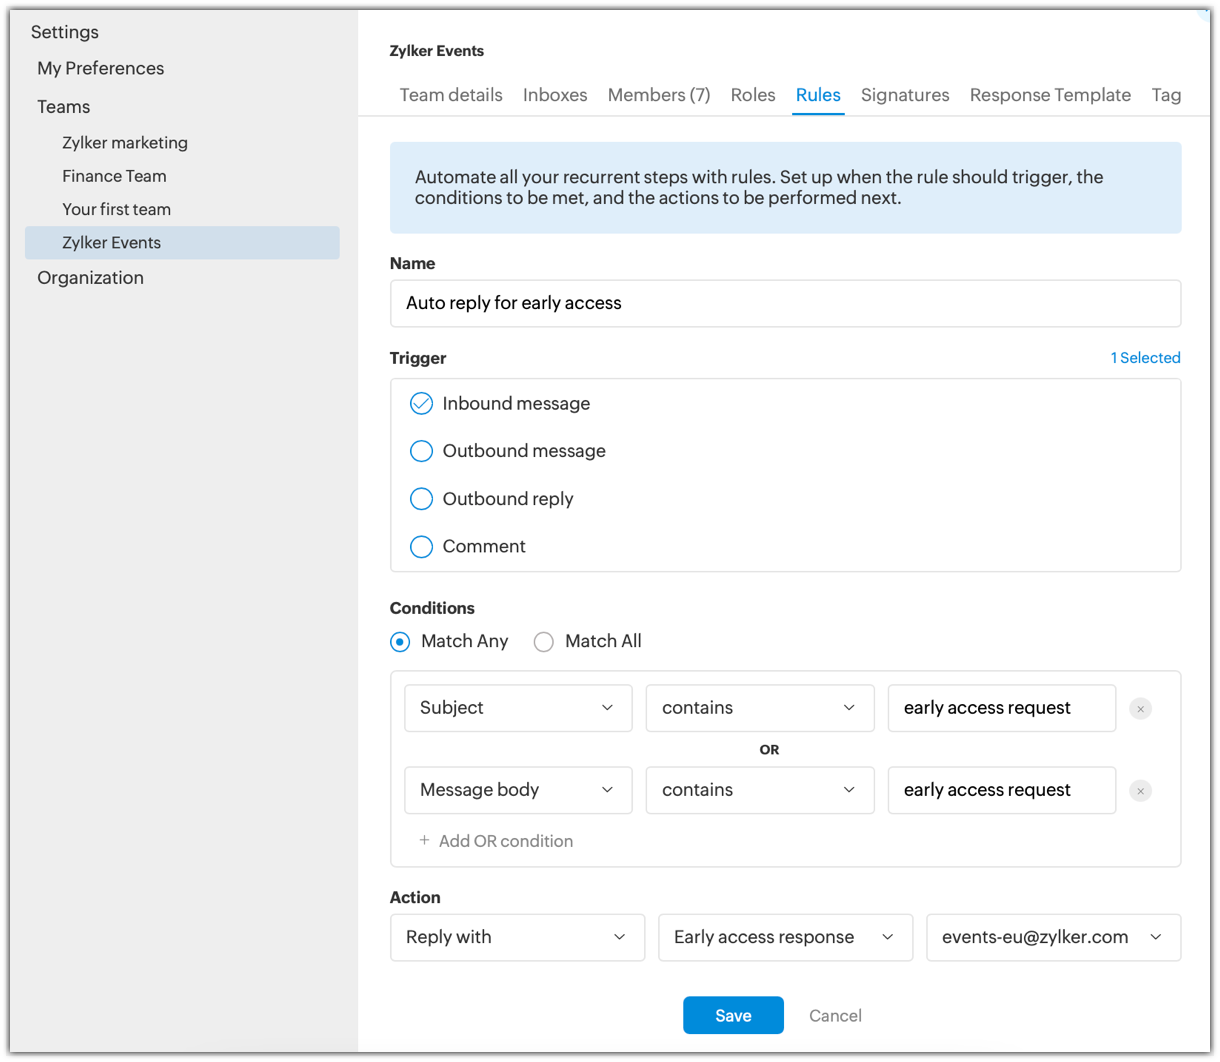
Task: Uncheck the Inbound message trigger
Action: 421,404
